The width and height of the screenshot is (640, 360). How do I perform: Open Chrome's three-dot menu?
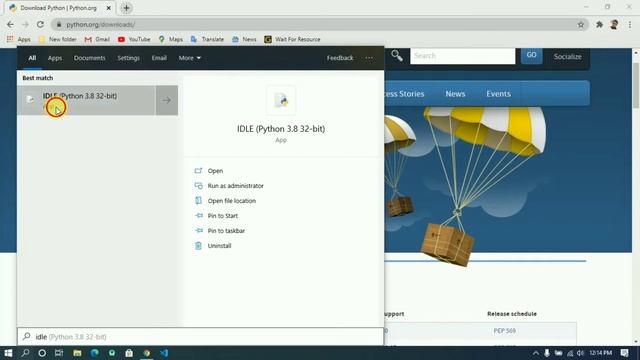[x=630, y=24]
